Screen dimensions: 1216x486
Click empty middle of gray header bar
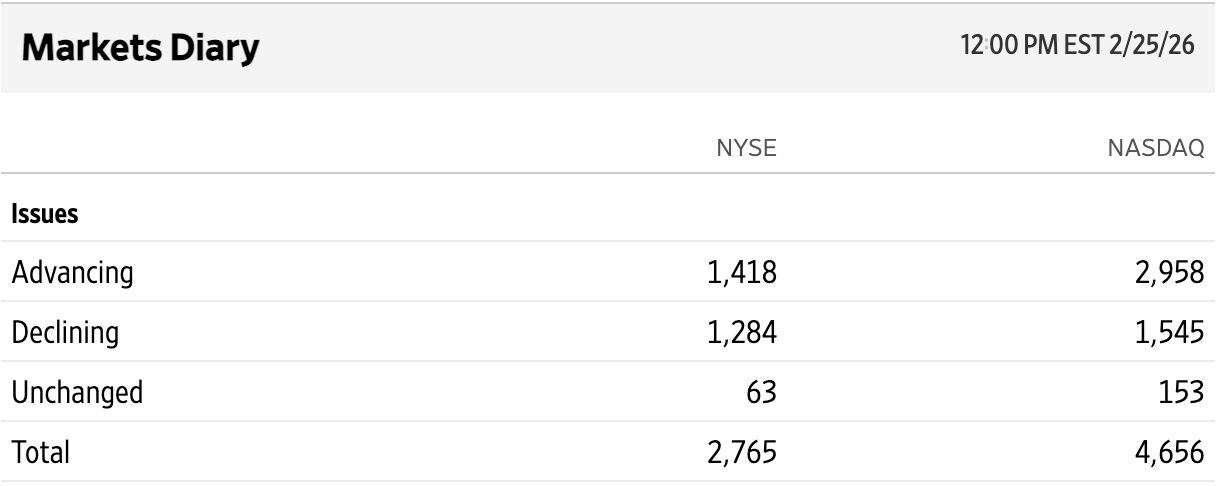pyautogui.click(x=600, y=48)
